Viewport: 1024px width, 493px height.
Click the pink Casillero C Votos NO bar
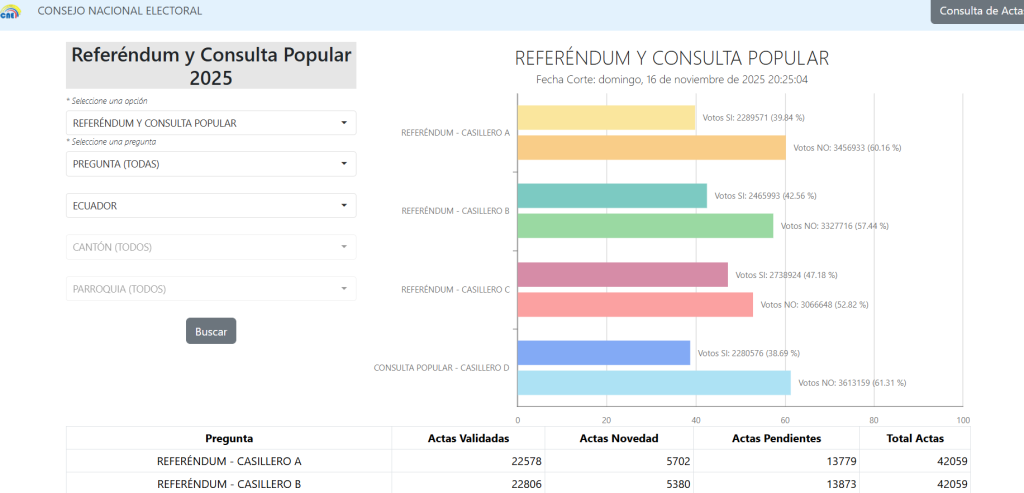coord(635,305)
